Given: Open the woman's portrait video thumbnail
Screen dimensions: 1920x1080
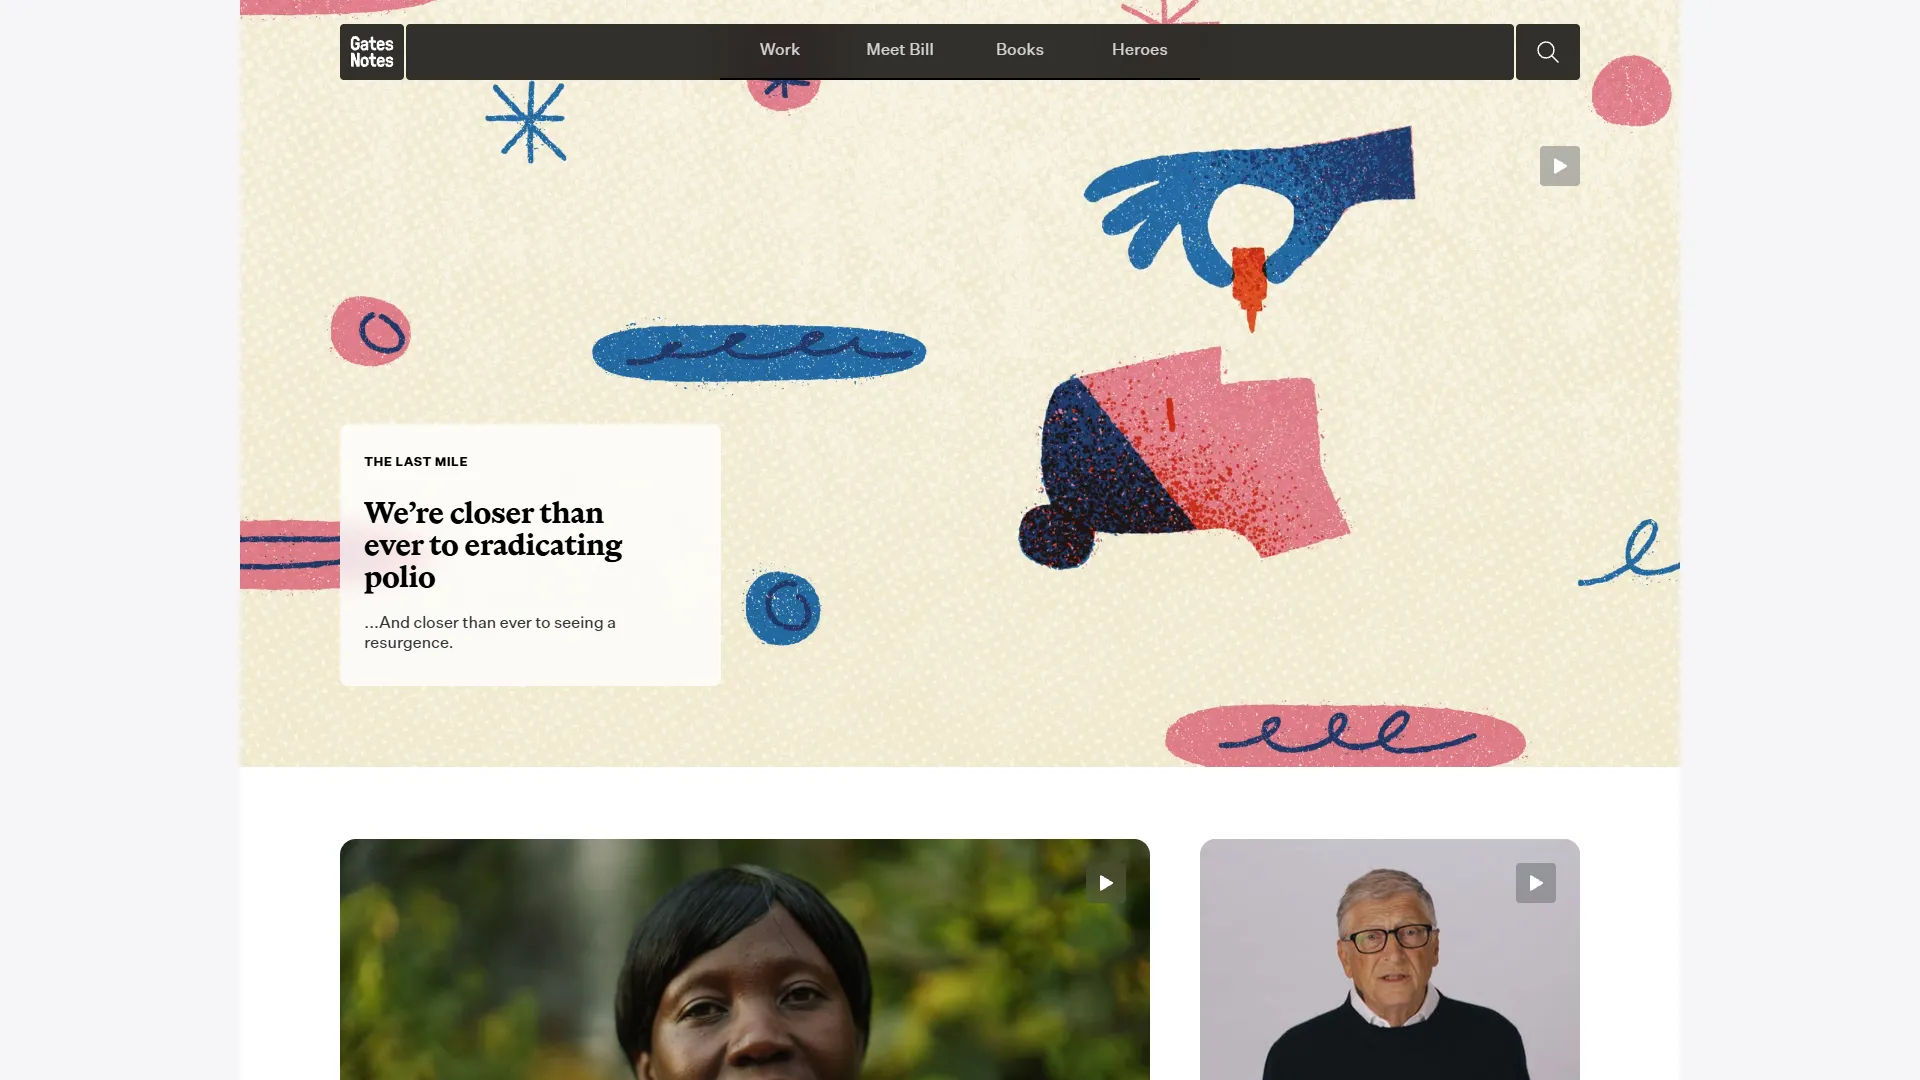Looking at the screenshot, I should (x=744, y=959).
